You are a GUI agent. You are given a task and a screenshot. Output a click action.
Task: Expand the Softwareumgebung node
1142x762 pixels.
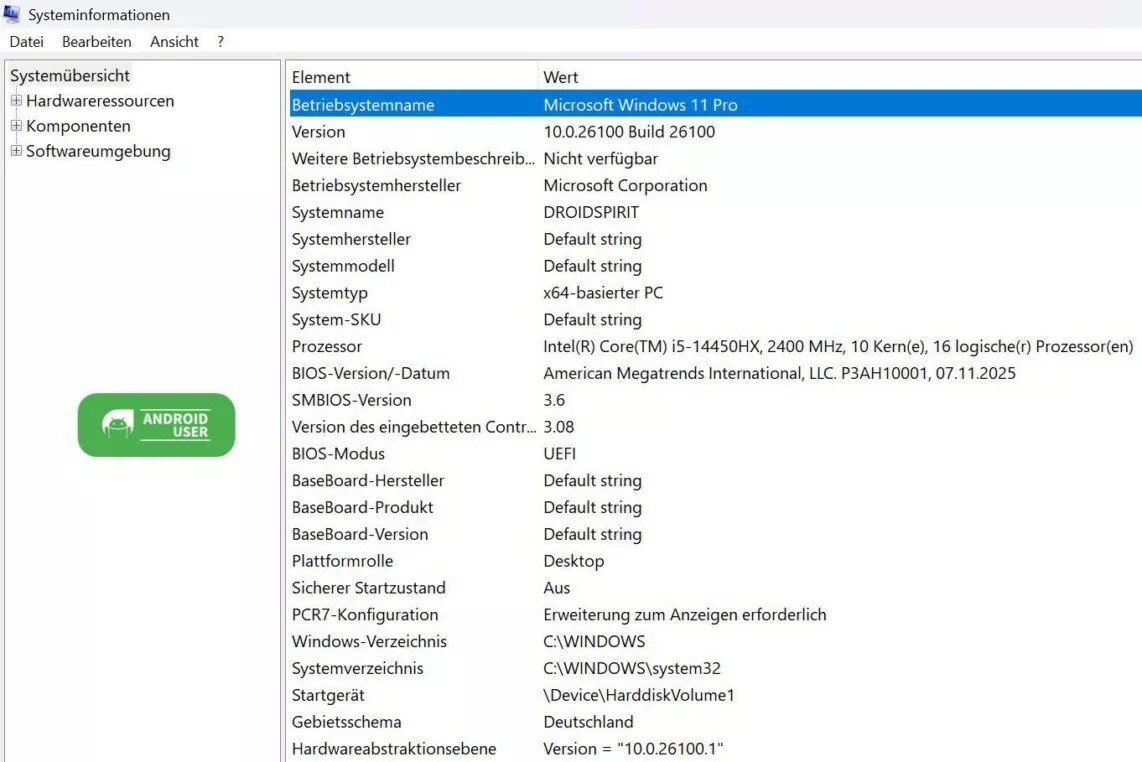(16, 151)
